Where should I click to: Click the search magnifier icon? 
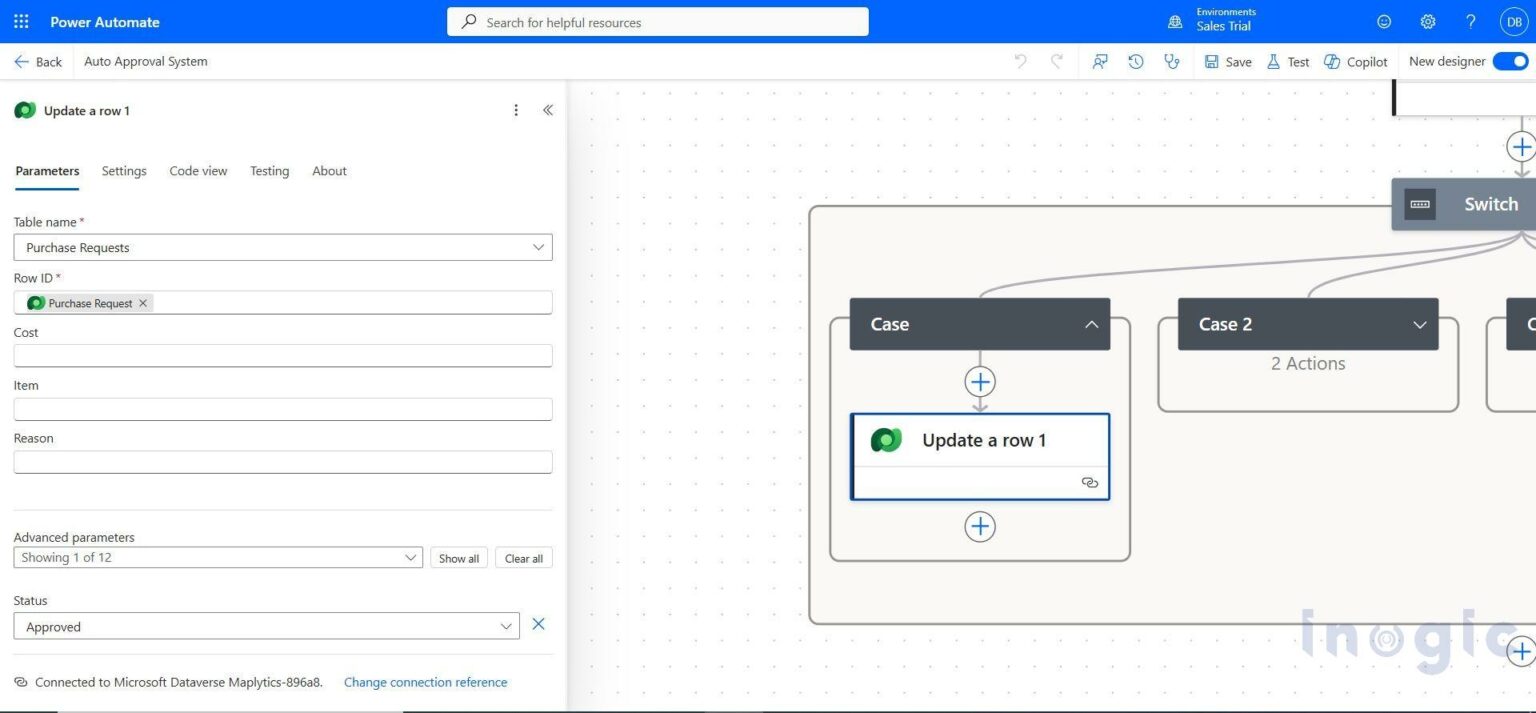coord(469,22)
